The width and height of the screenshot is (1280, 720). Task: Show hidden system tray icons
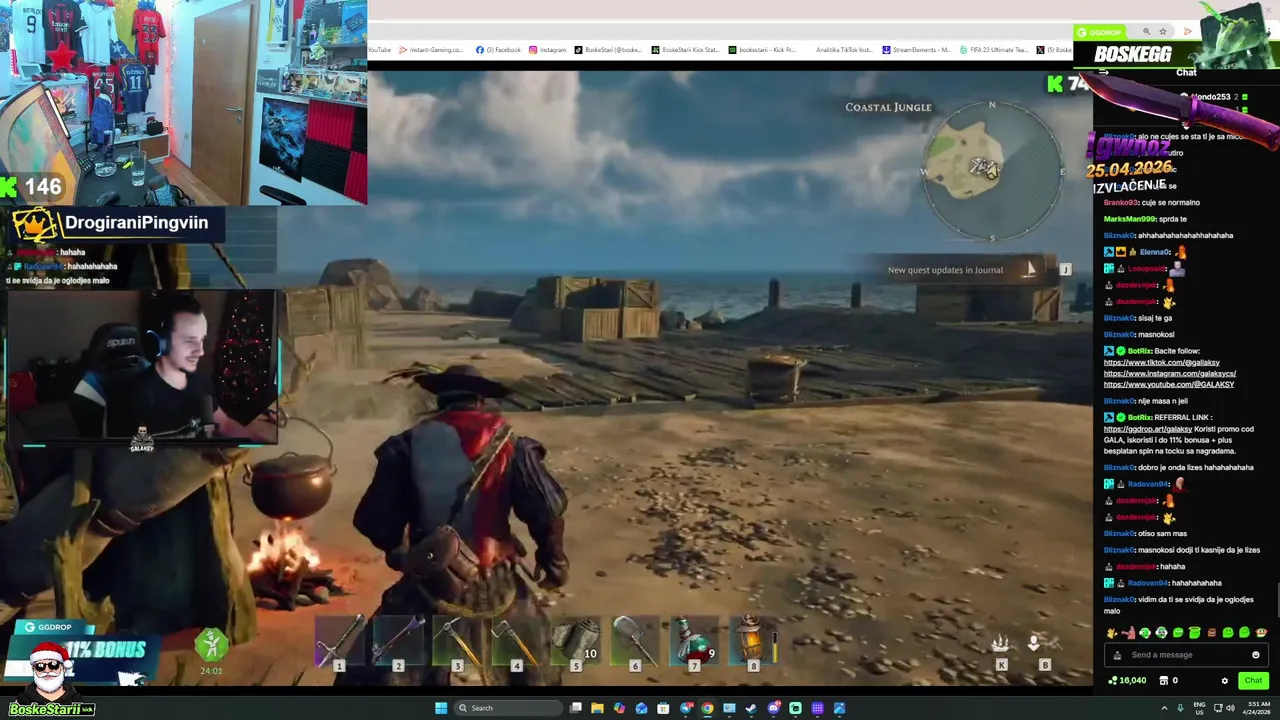coord(1166,708)
